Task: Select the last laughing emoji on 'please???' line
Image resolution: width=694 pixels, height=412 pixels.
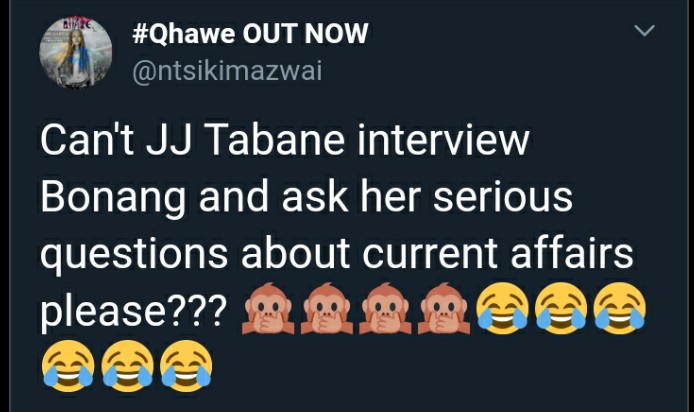Action: click(x=620, y=308)
